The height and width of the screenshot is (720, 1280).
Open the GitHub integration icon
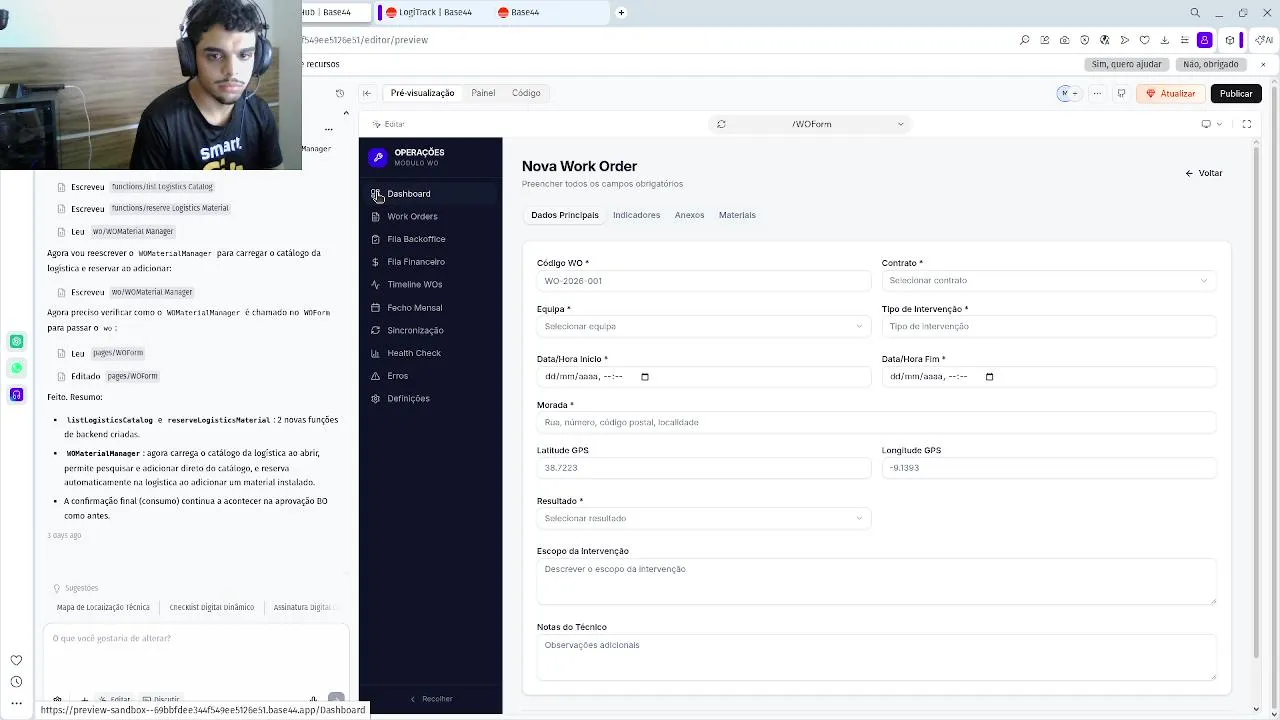point(1121,93)
